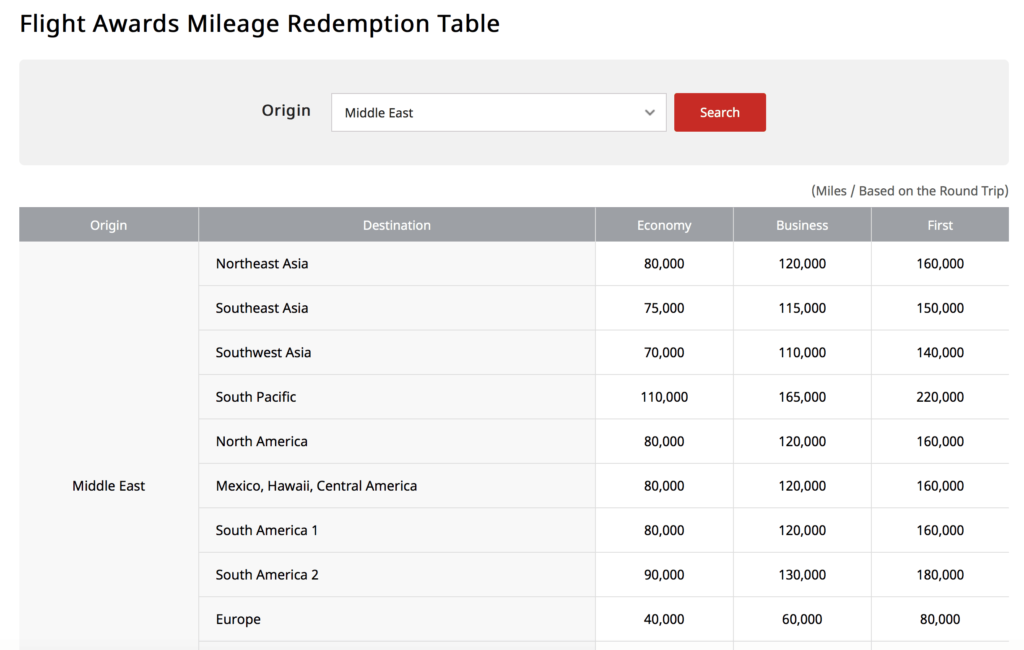Click the First column header

click(940, 225)
